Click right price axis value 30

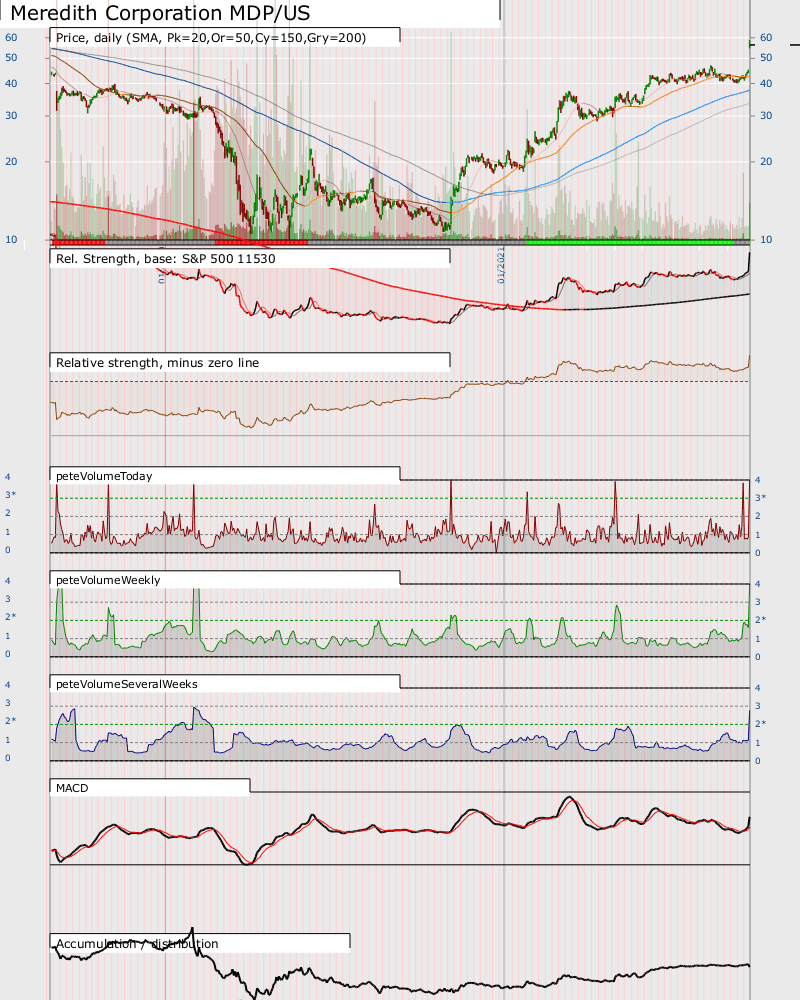coord(766,115)
